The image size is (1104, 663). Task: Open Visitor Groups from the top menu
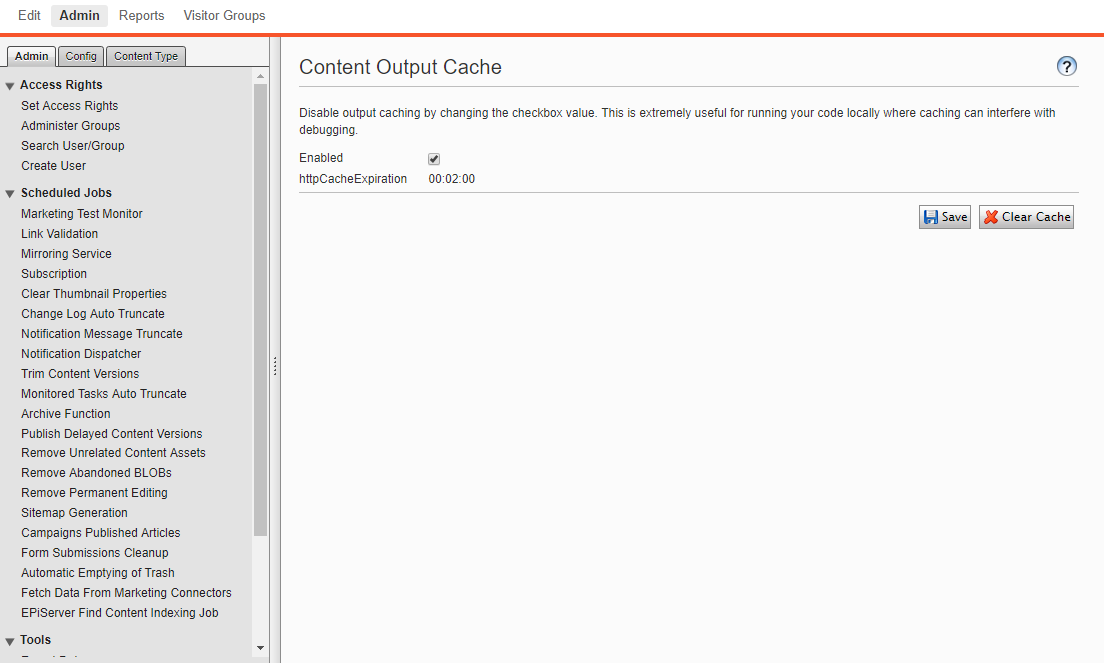[224, 15]
